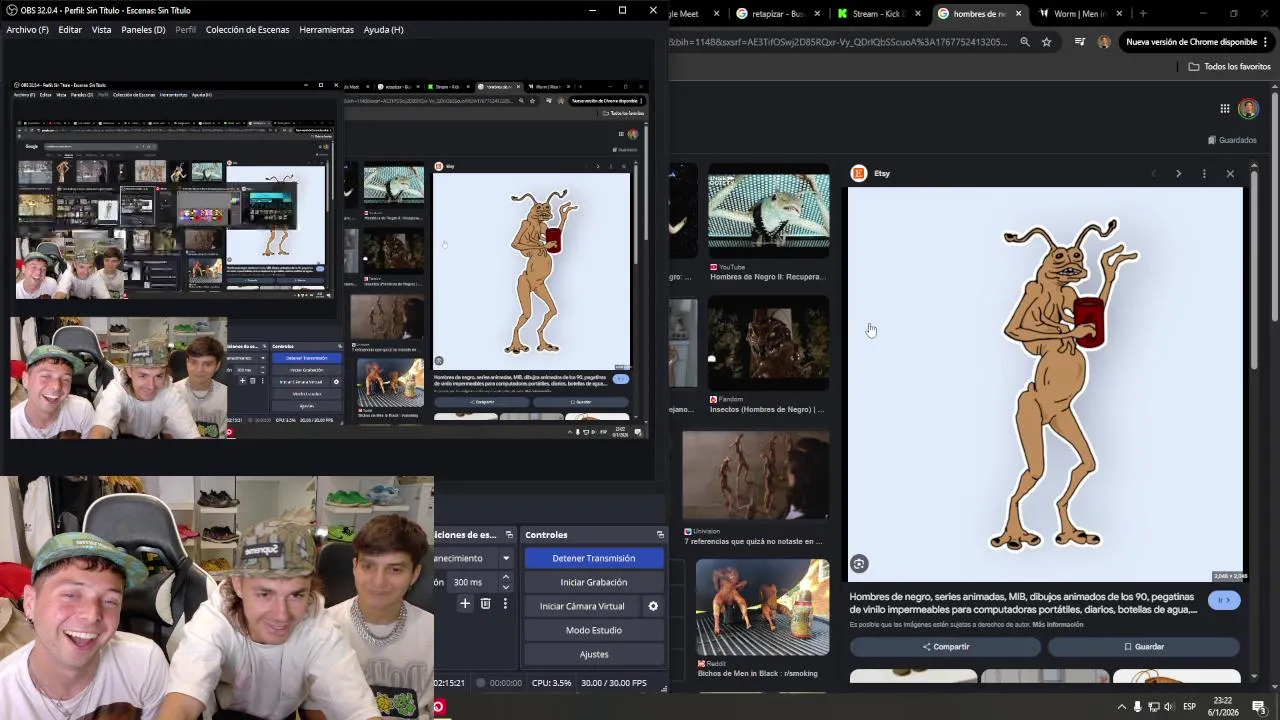Open Google account avatar

tap(1248, 109)
